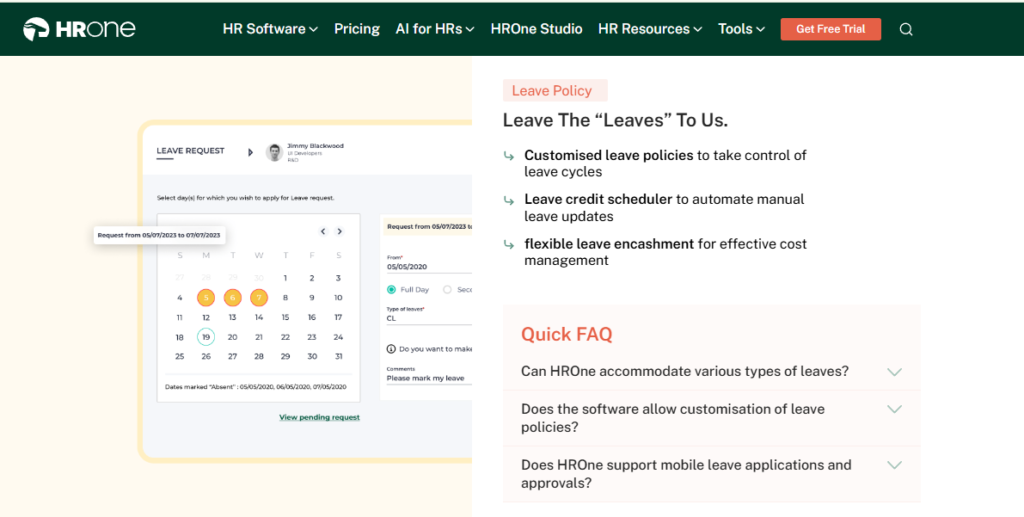Viewport: 1024px width, 517px height.
Task: Open the HR Software dropdown menu
Action: click(x=270, y=29)
